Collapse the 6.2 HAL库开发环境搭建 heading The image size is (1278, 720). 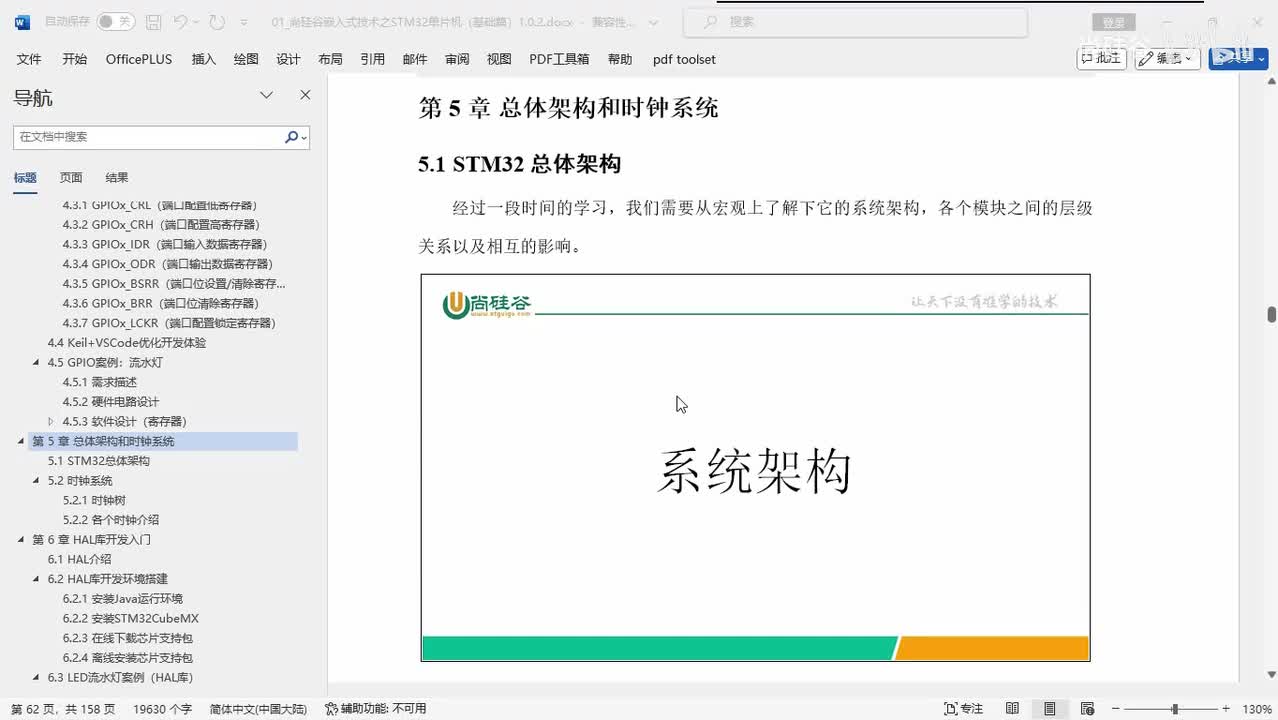click(37, 579)
